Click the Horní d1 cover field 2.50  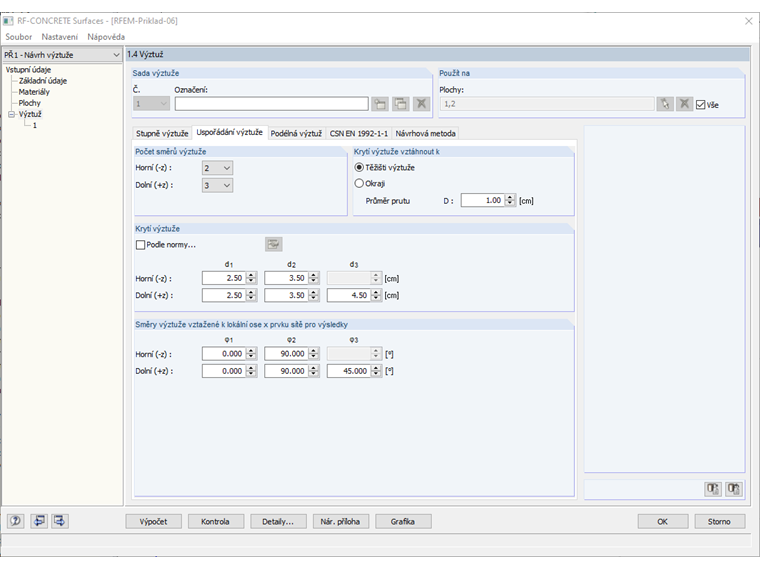point(224,278)
